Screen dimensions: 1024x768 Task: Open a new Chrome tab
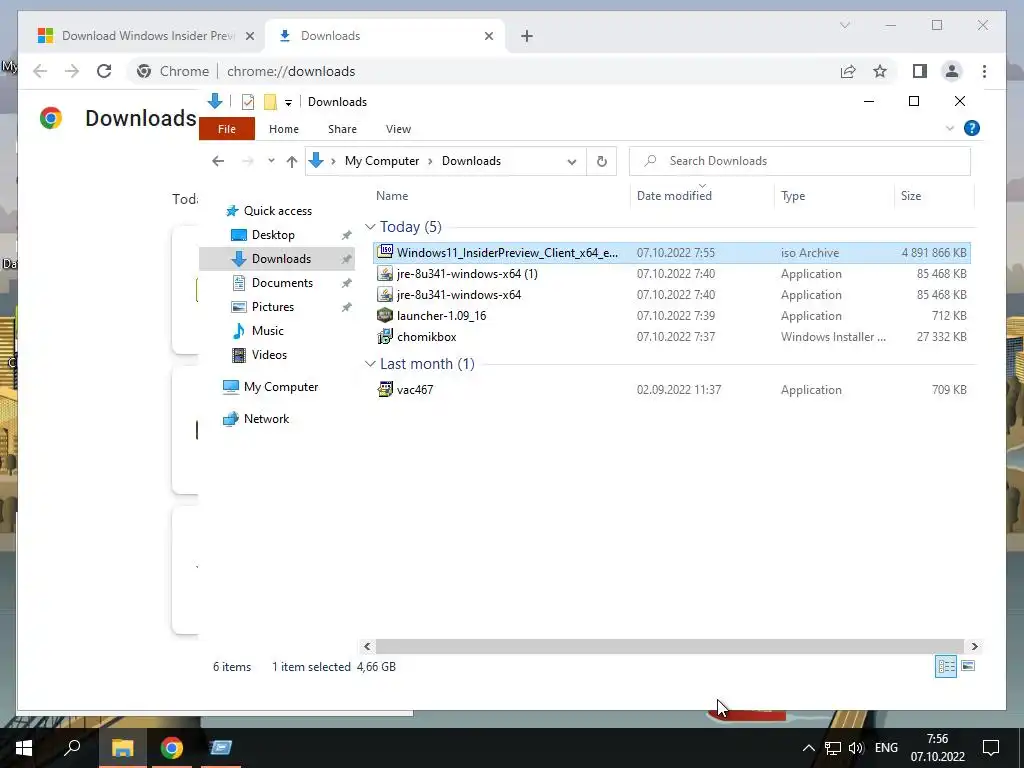click(x=527, y=36)
